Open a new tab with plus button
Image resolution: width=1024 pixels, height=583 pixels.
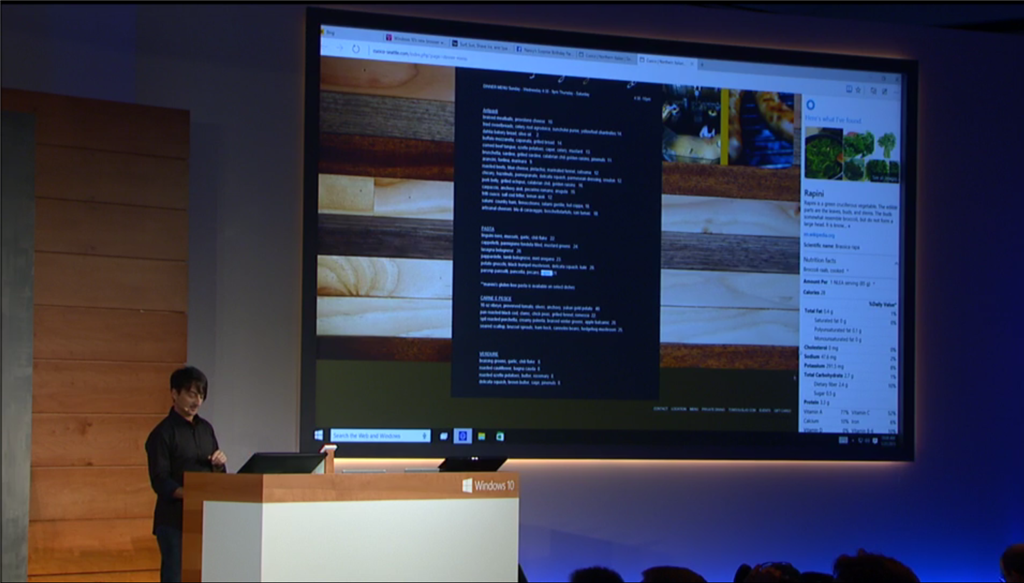coord(702,64)
